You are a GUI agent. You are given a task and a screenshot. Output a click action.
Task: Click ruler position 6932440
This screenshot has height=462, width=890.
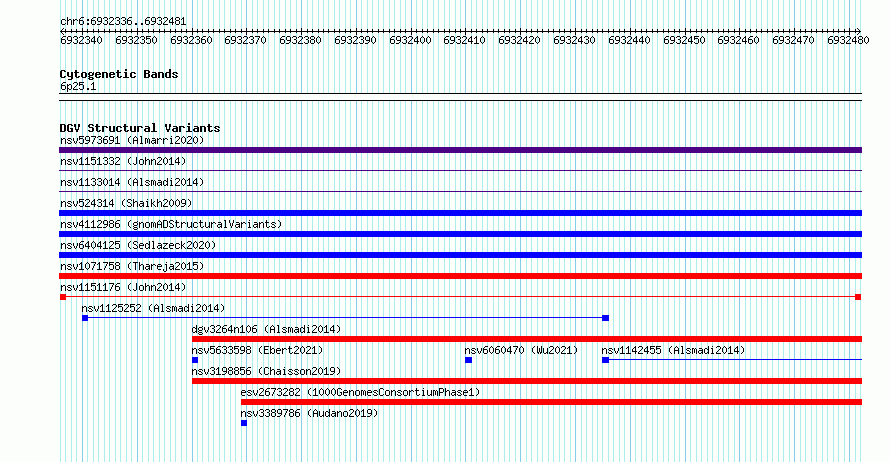[x=629, y=40]
